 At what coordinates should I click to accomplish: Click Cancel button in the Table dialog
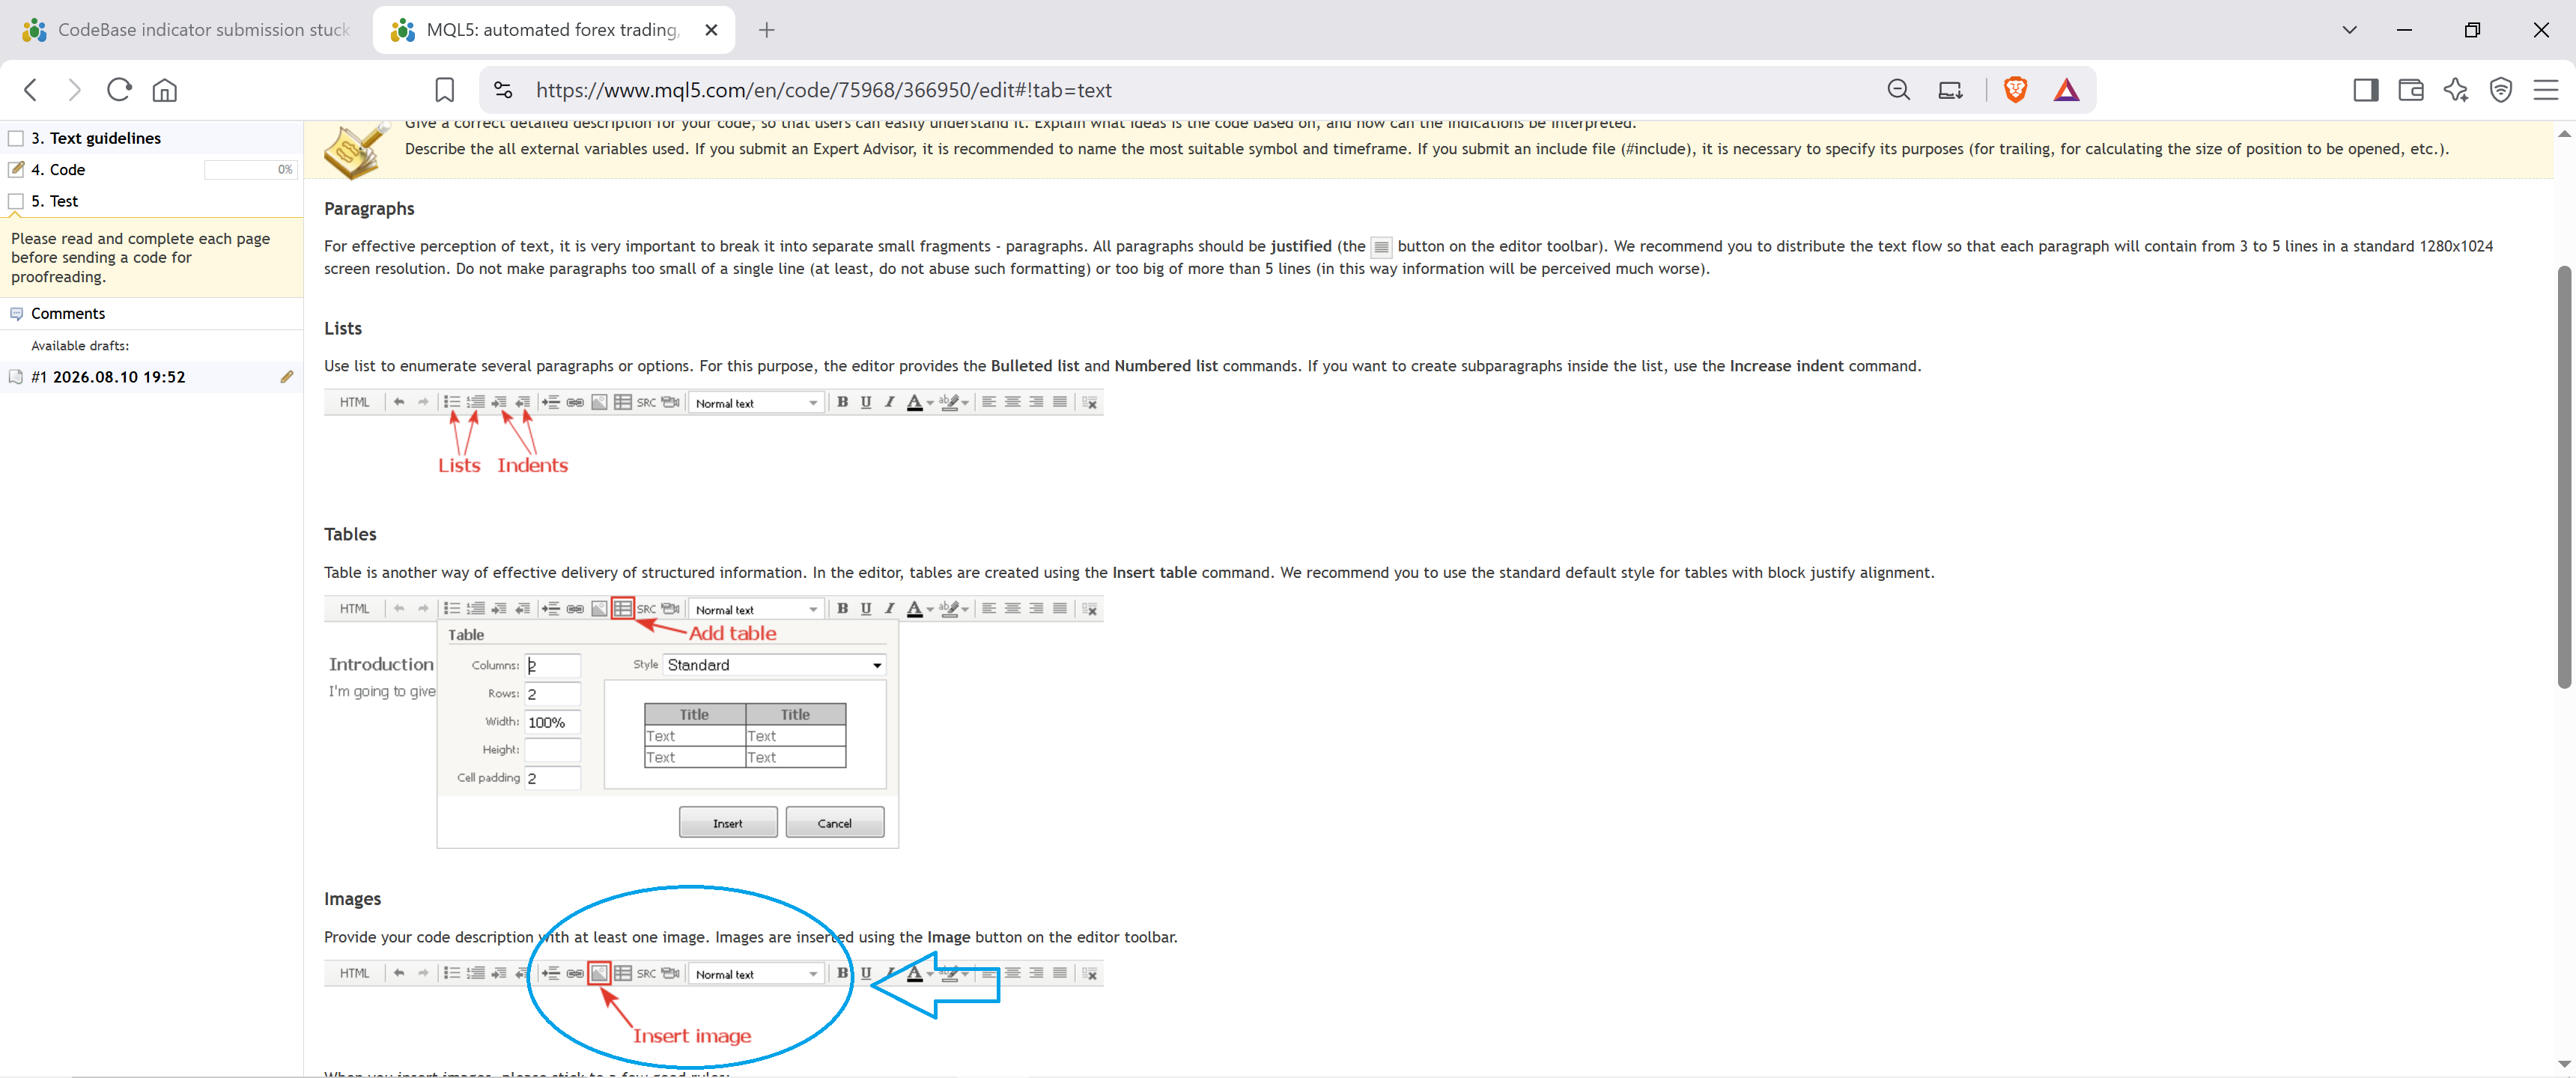(834, 823)
